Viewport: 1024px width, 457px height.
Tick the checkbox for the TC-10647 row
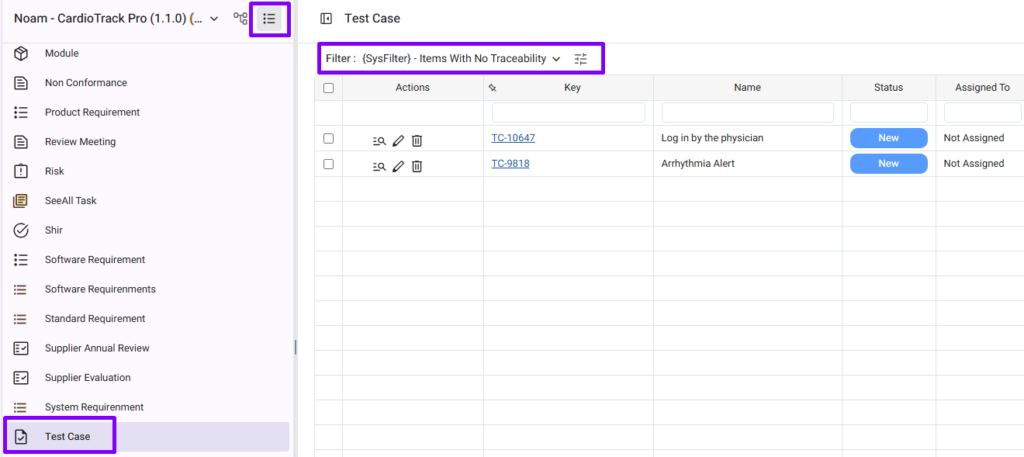tap(328, 138)
